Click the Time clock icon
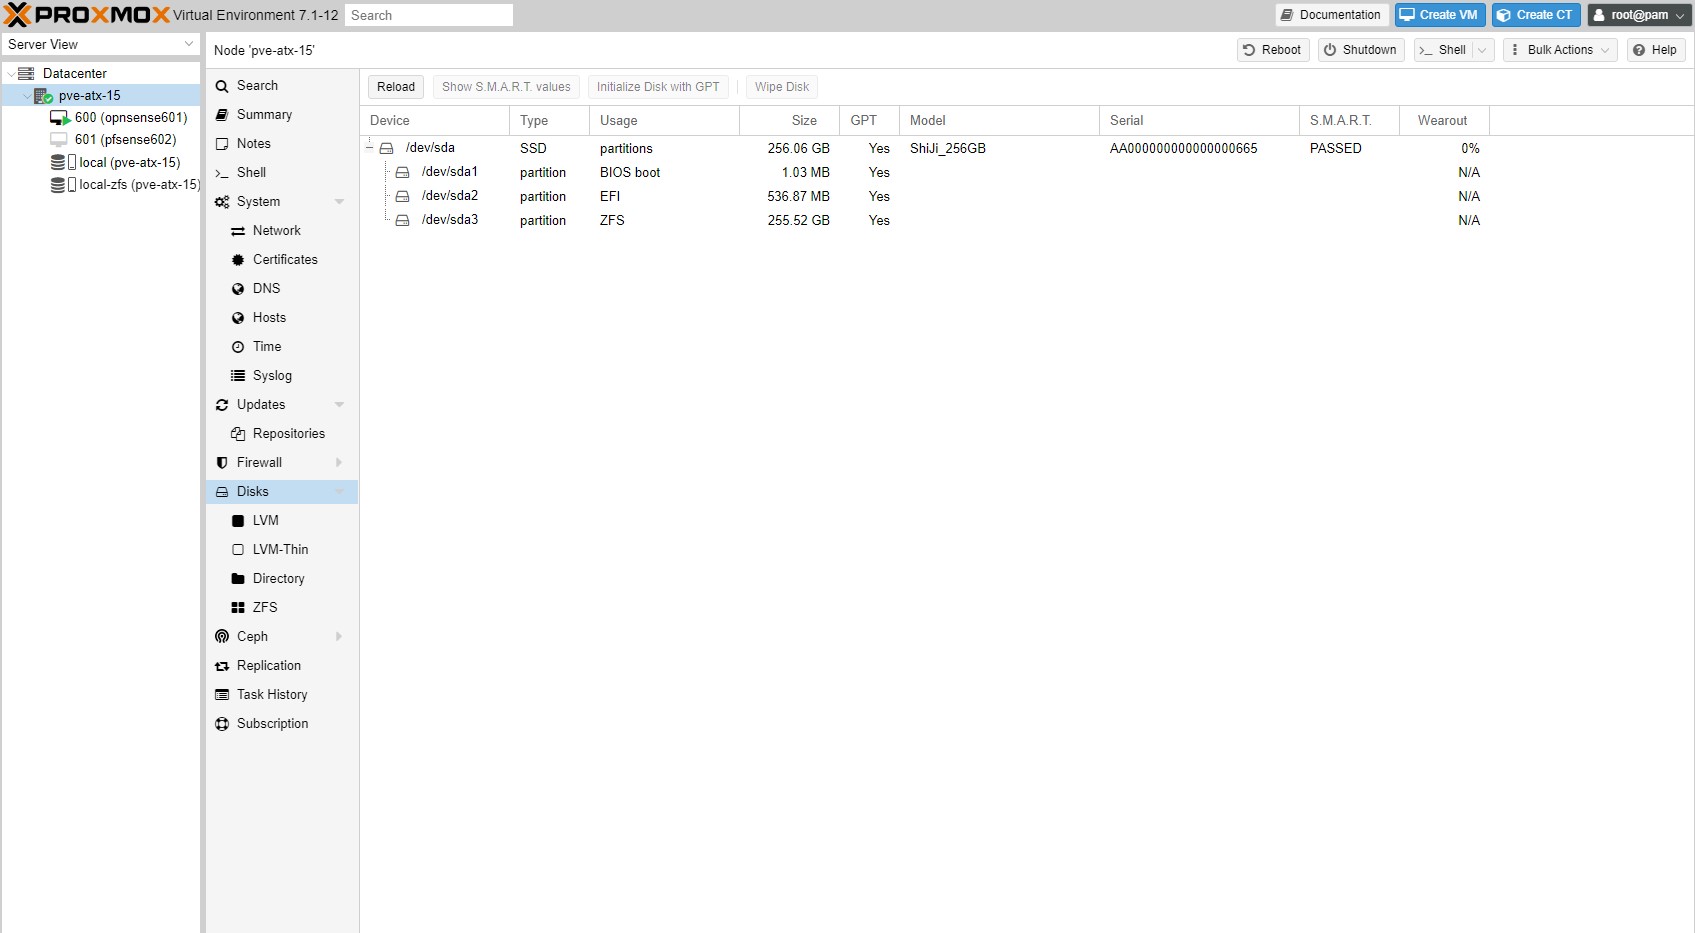 coord(238,347)
